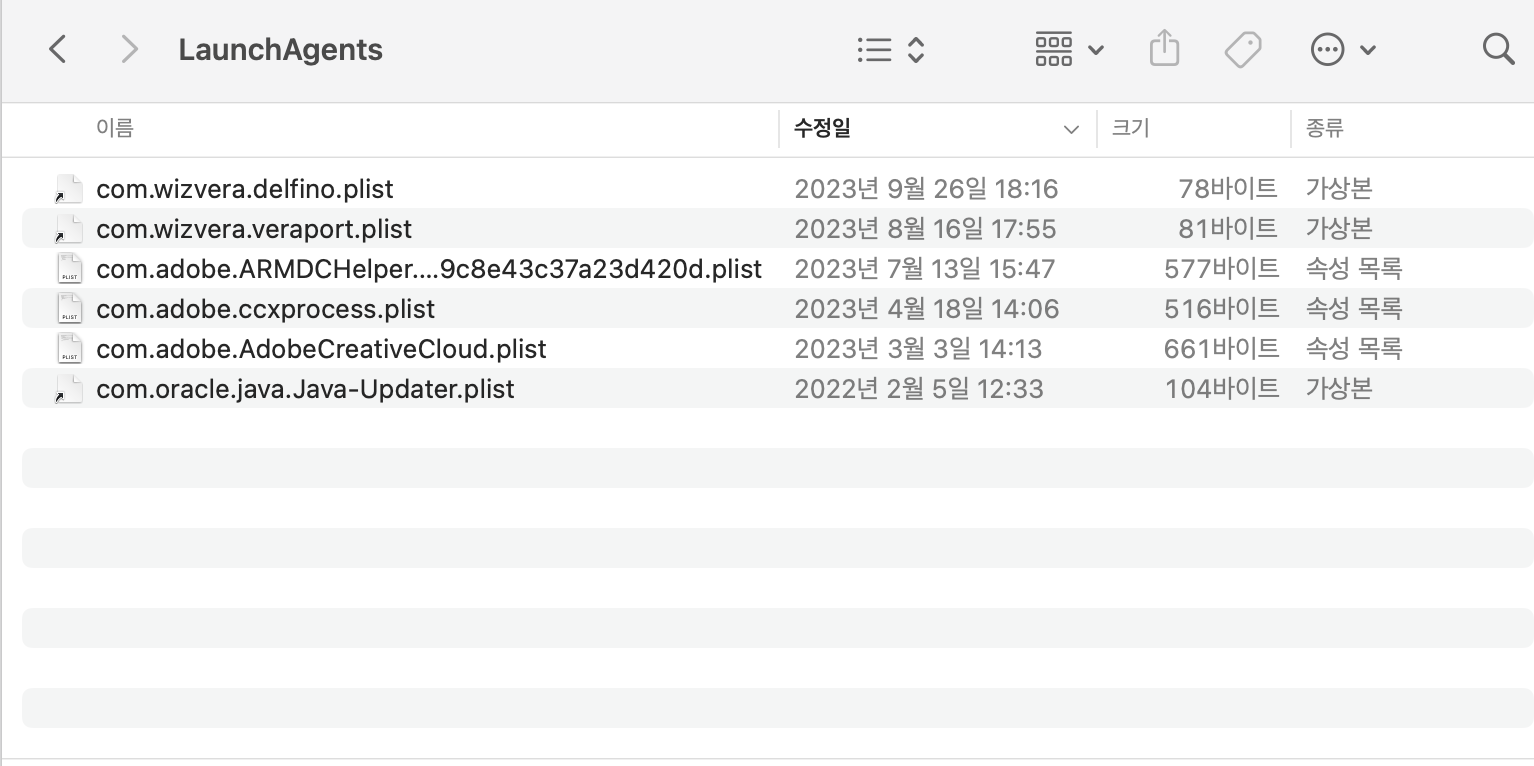Sort by the 이름 column header
Screen dimensions: 1534x766
coord(115,128)
